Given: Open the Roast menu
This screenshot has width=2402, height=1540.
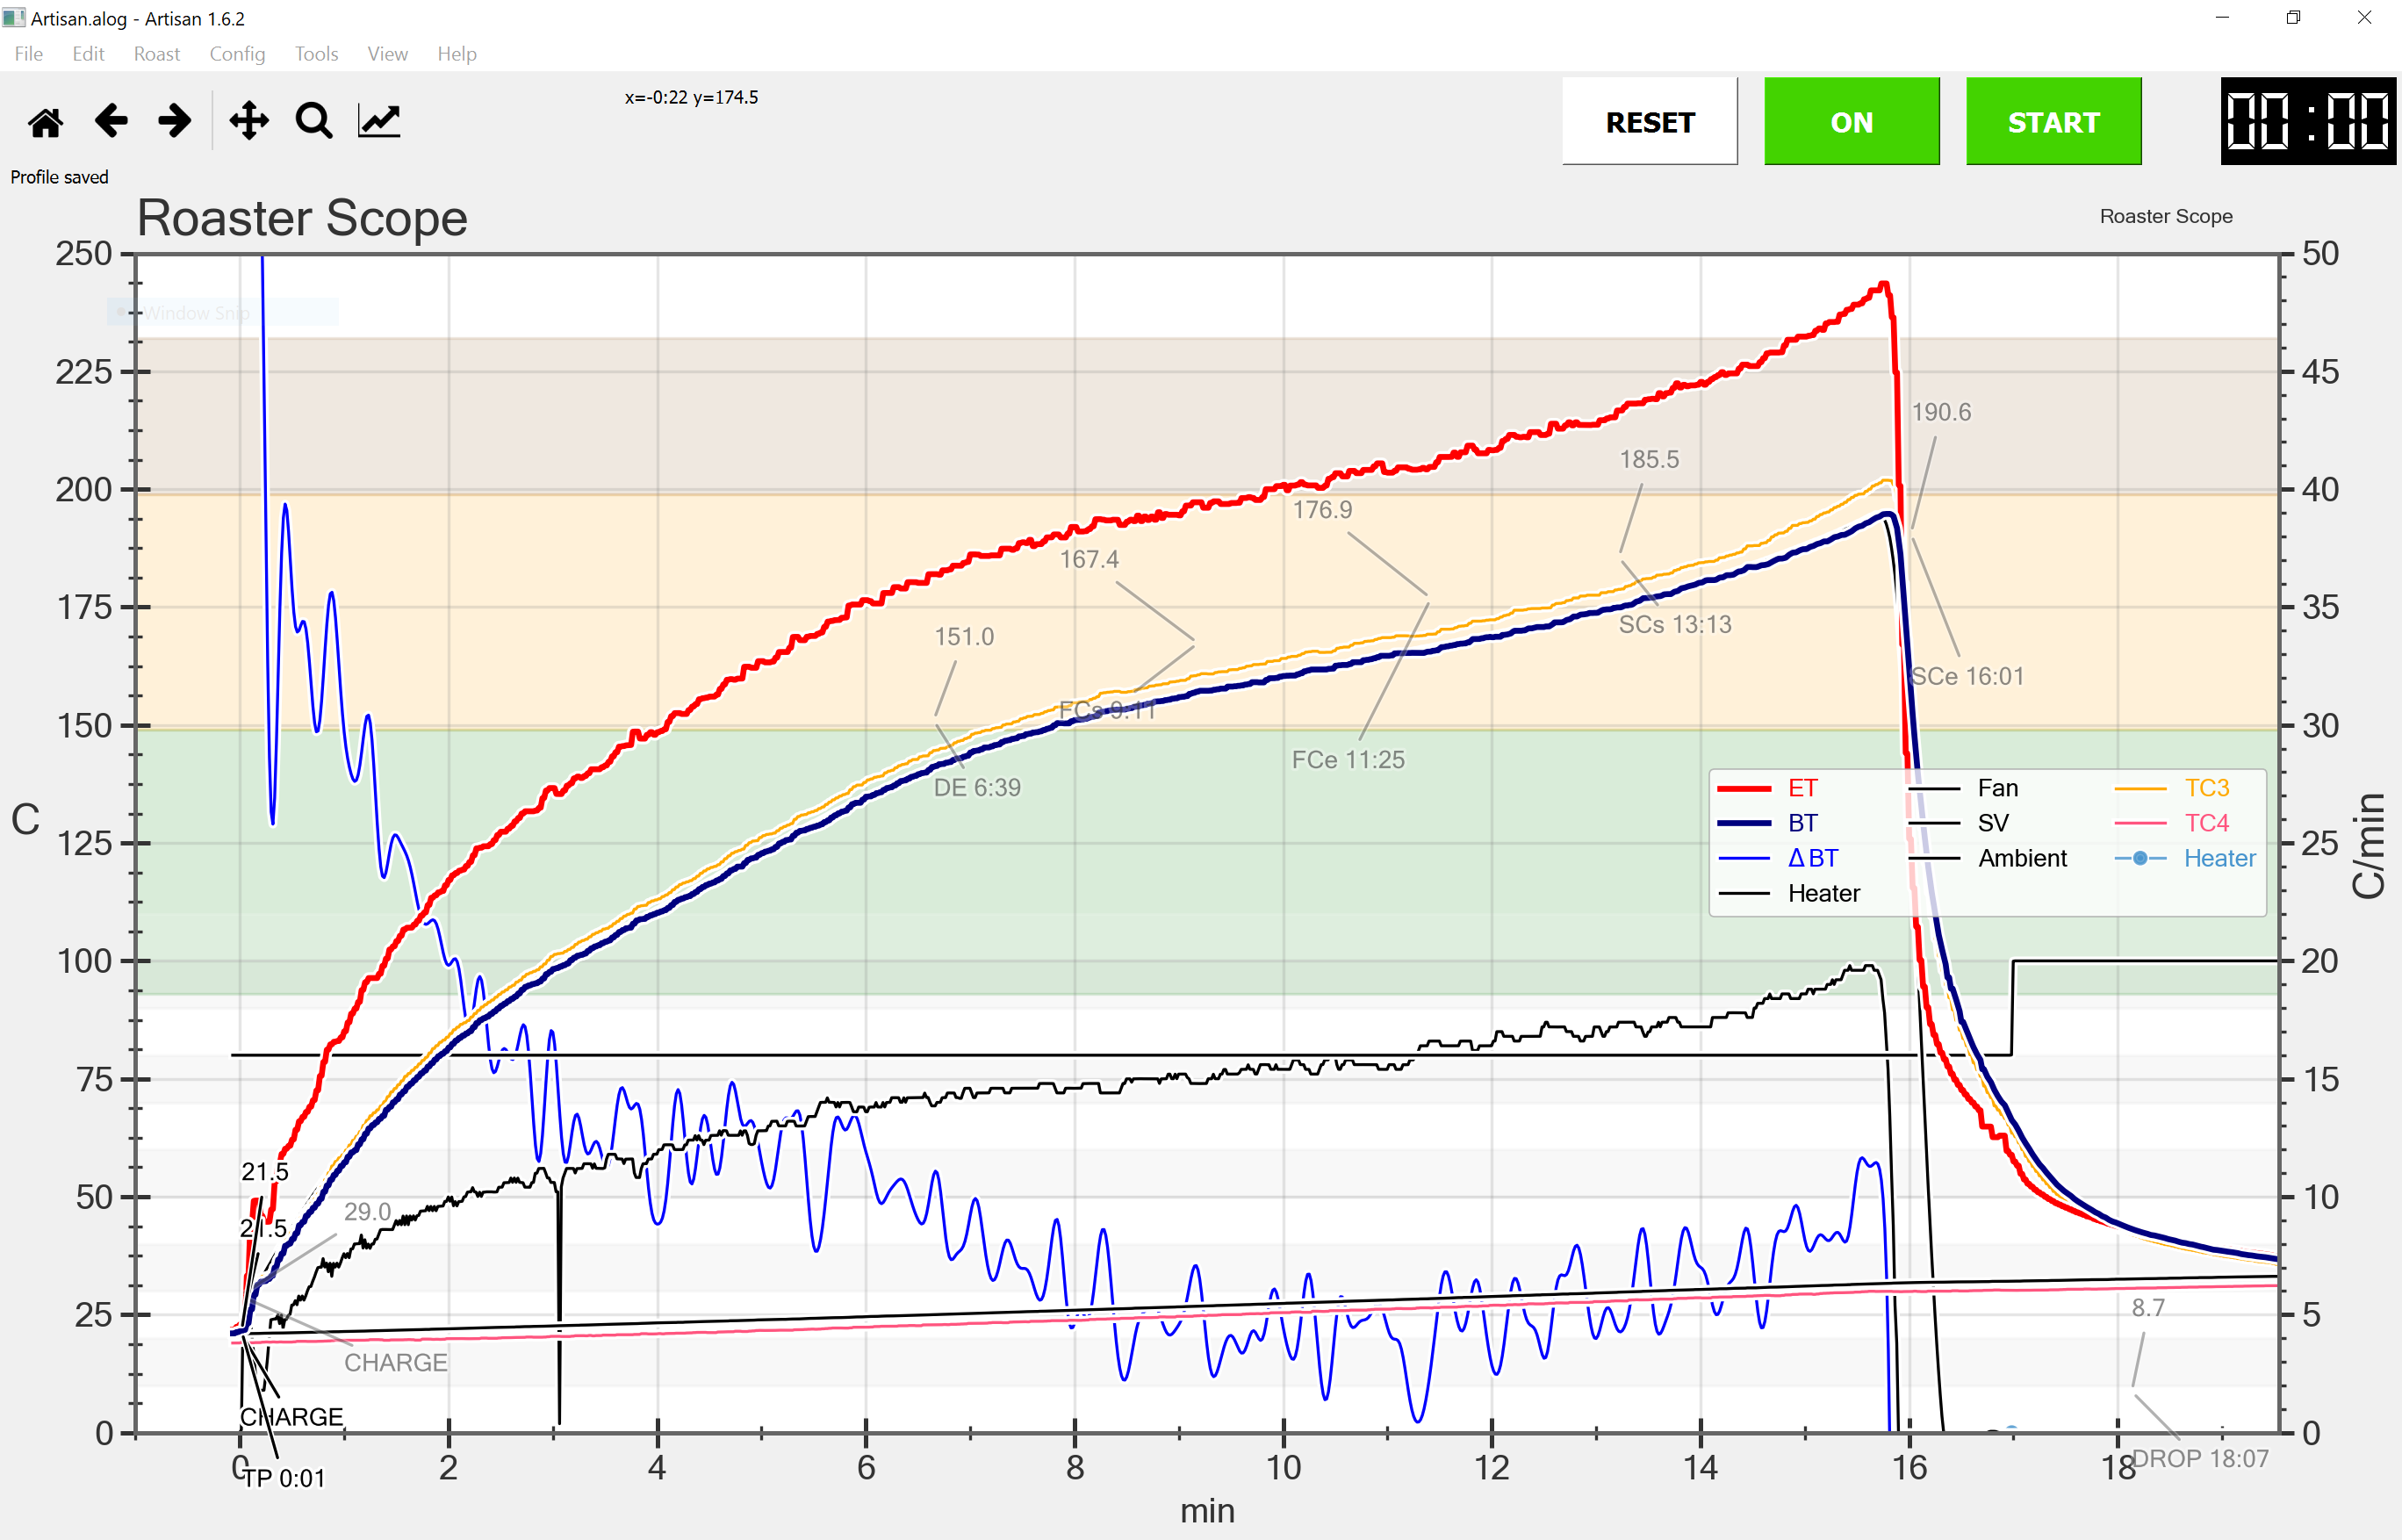Looking at the screenshot, I should pyautogui.click(x=157, y=54).
